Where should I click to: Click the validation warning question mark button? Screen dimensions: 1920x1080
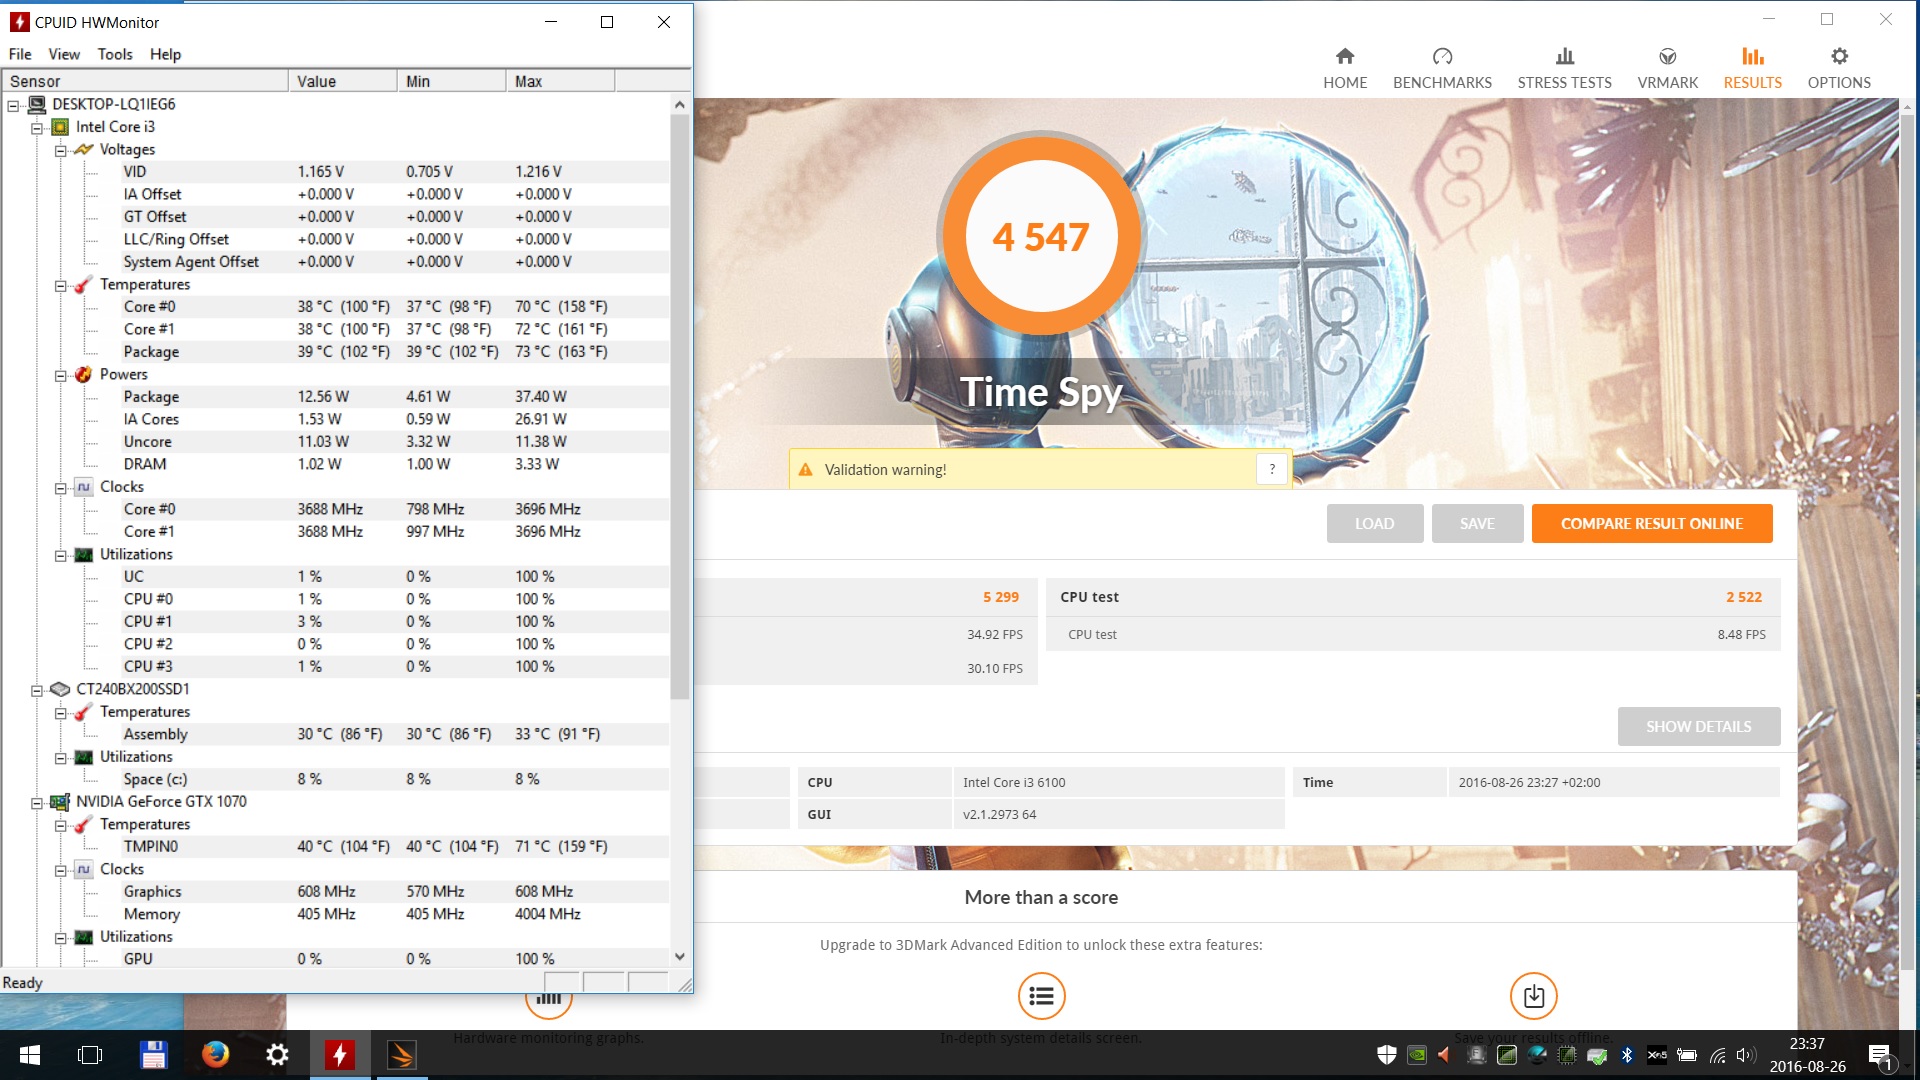click(1272, 469)
